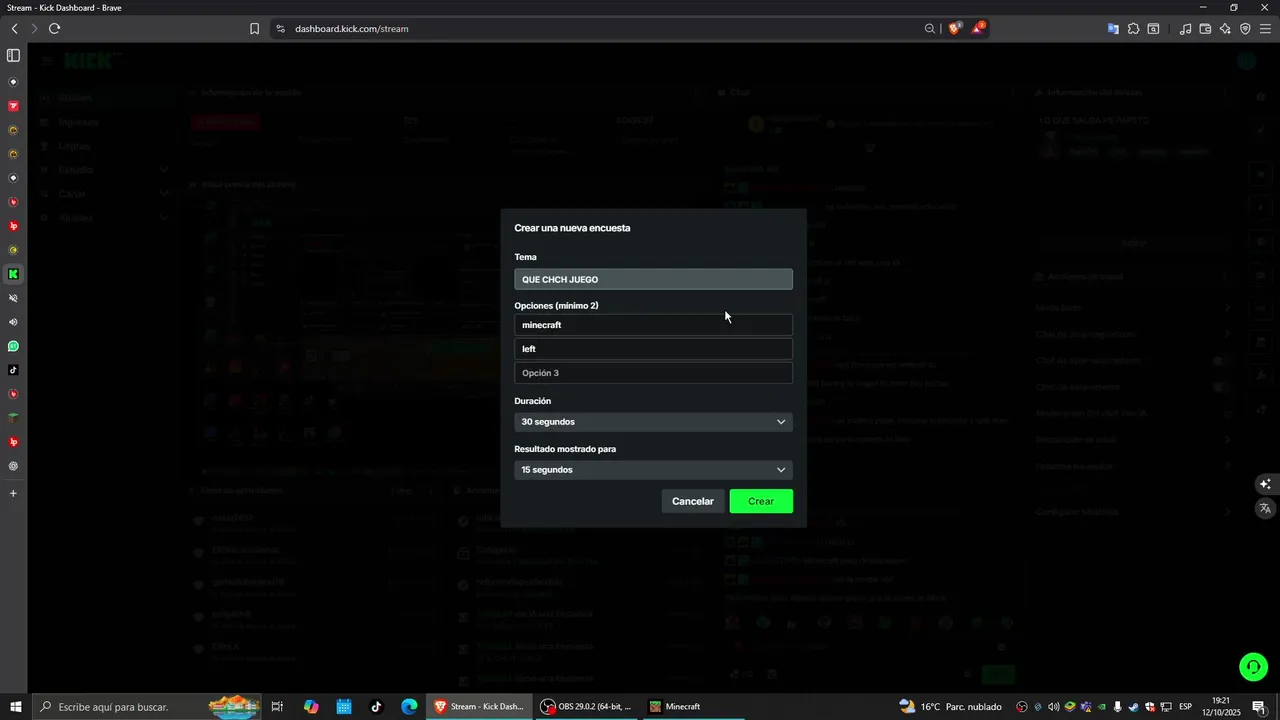Open the Brave playlist music note icon
Image resolution: width=1280 pixels, height=720 pixels.
click(x=1185, y=29)
